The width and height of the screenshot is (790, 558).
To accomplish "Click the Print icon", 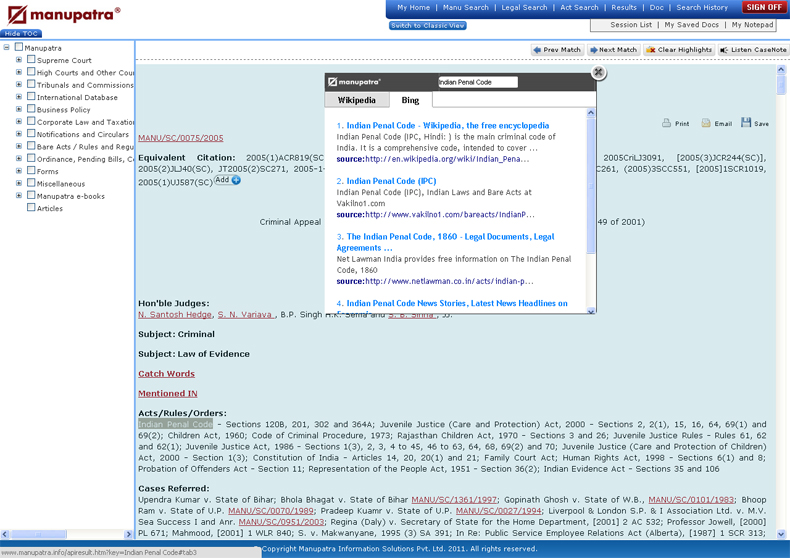I will (666, 123).
